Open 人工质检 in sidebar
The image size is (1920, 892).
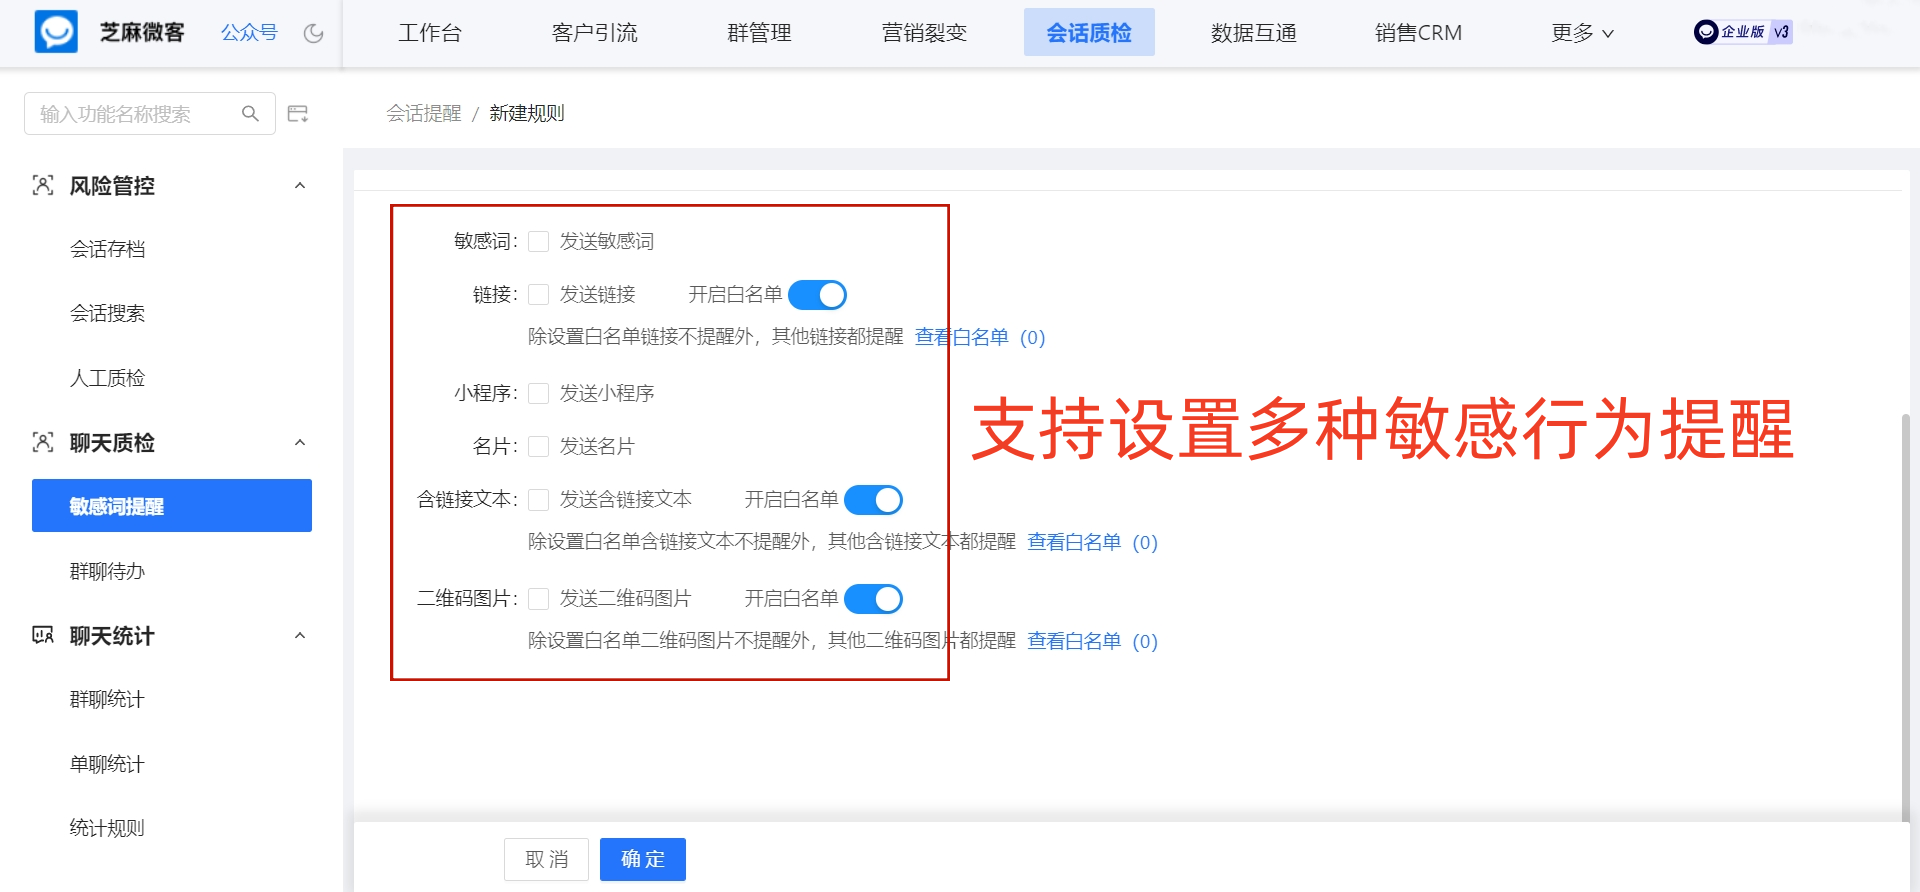coord(107,378)
